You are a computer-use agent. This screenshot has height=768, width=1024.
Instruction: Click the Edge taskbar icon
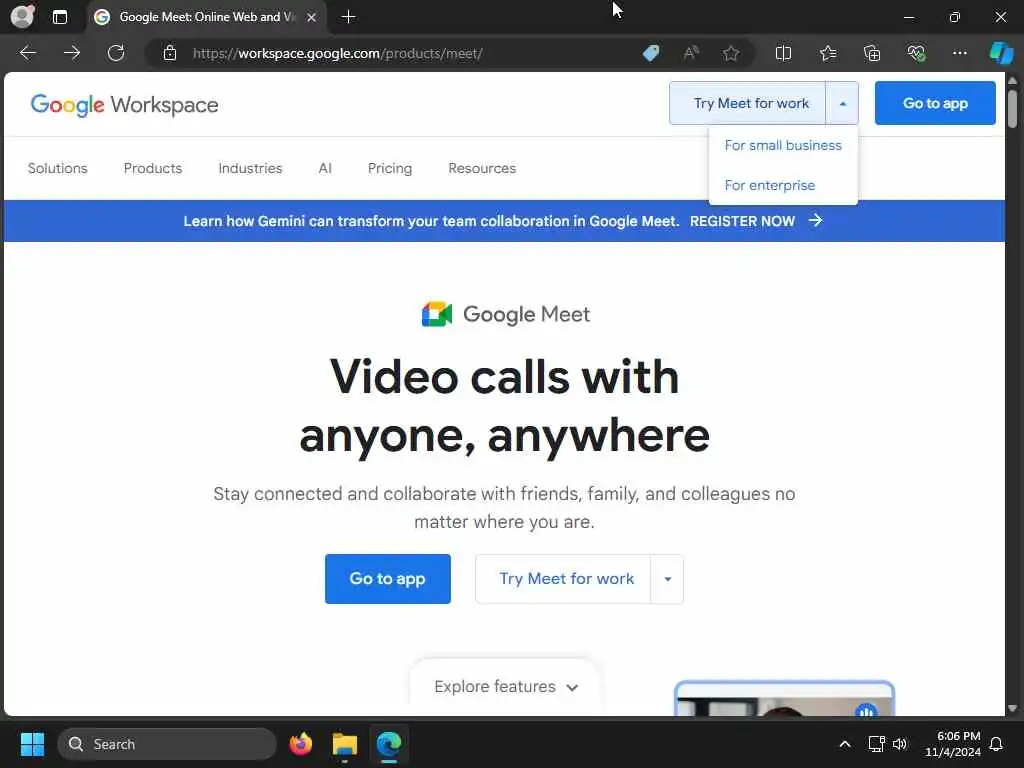389,744
